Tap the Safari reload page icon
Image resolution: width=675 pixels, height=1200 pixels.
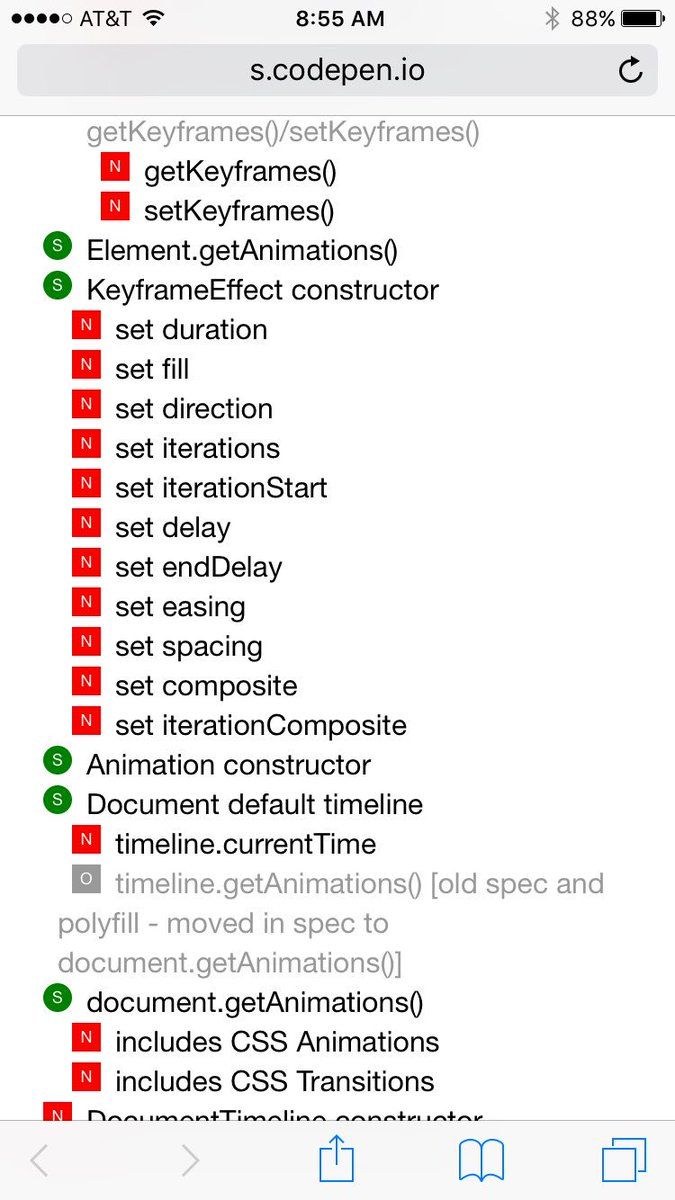pos(630,70)
